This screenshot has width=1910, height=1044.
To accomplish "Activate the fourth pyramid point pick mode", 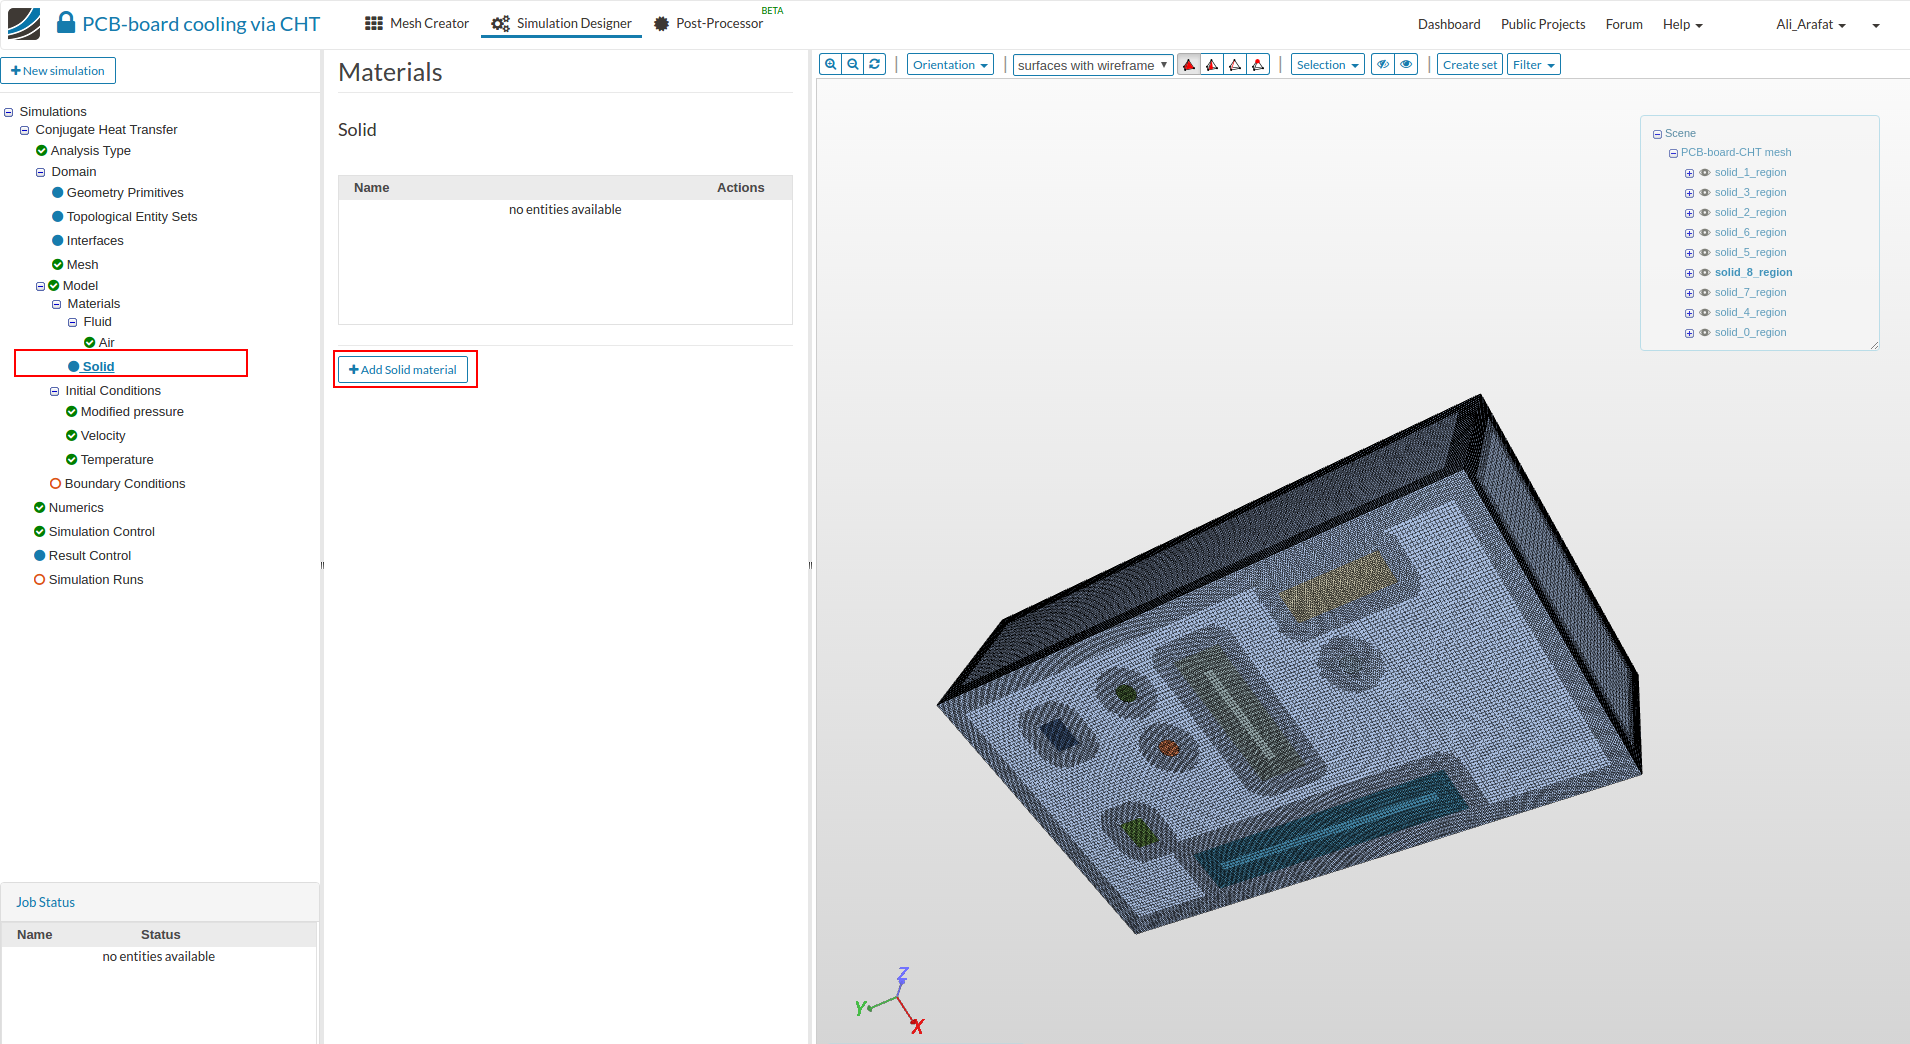I will point(1258,65).
